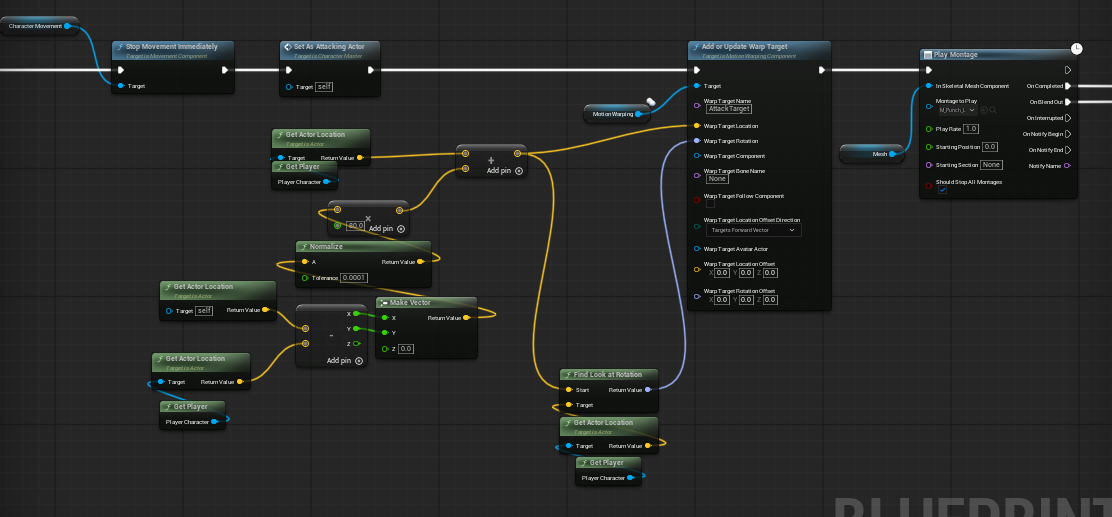This screenshot has height=517, width=1112.
Task: Click the latent clock icon on Play Montage
Action: (x=1077, y=48)
